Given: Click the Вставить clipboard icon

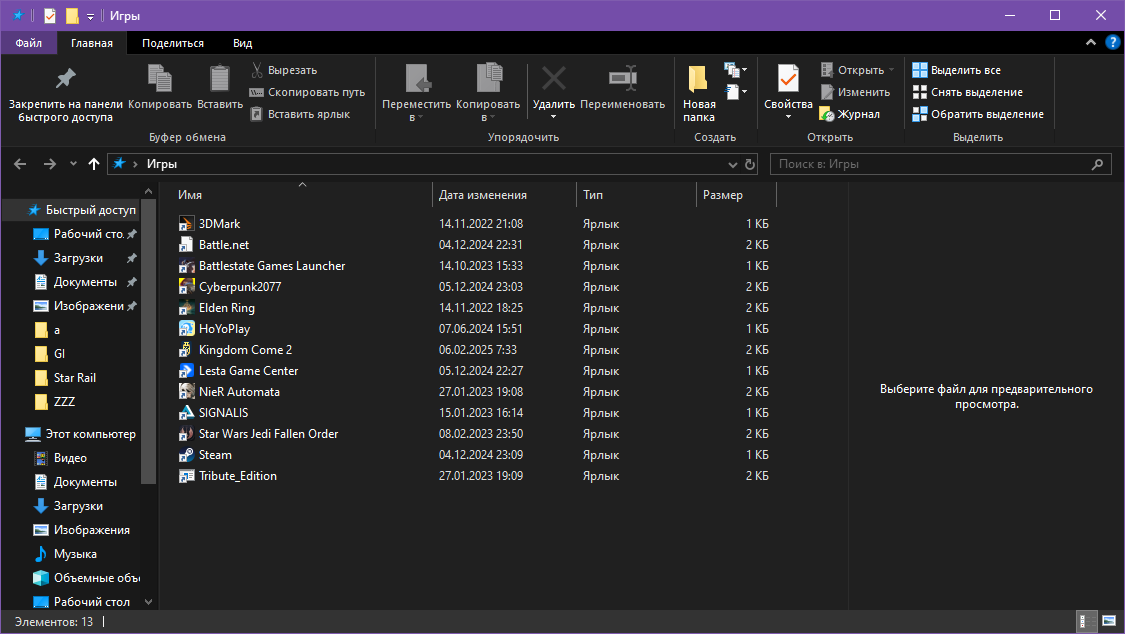Looking at the screenshot, I should [x=220, y=78].
